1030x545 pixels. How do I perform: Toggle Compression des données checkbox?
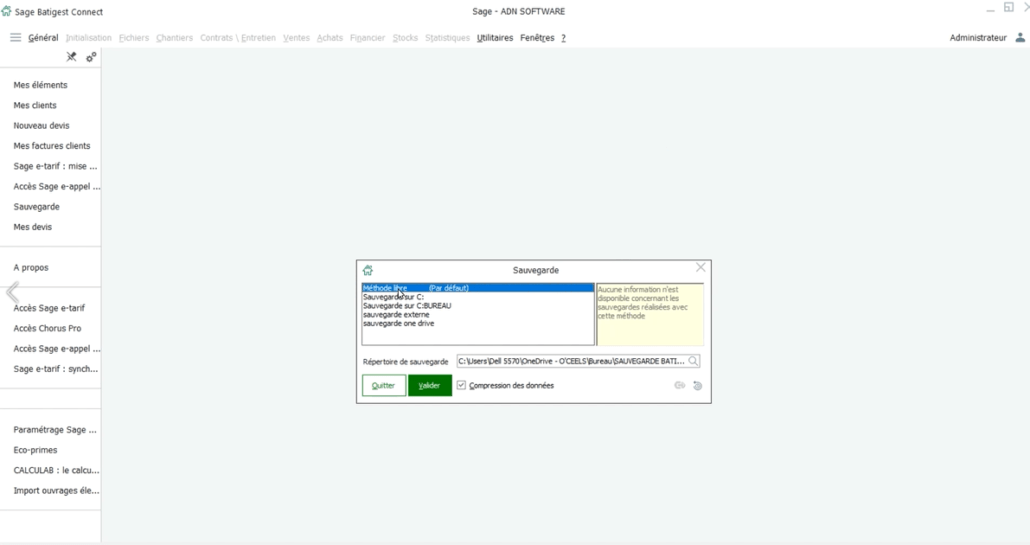coord(461,385)
